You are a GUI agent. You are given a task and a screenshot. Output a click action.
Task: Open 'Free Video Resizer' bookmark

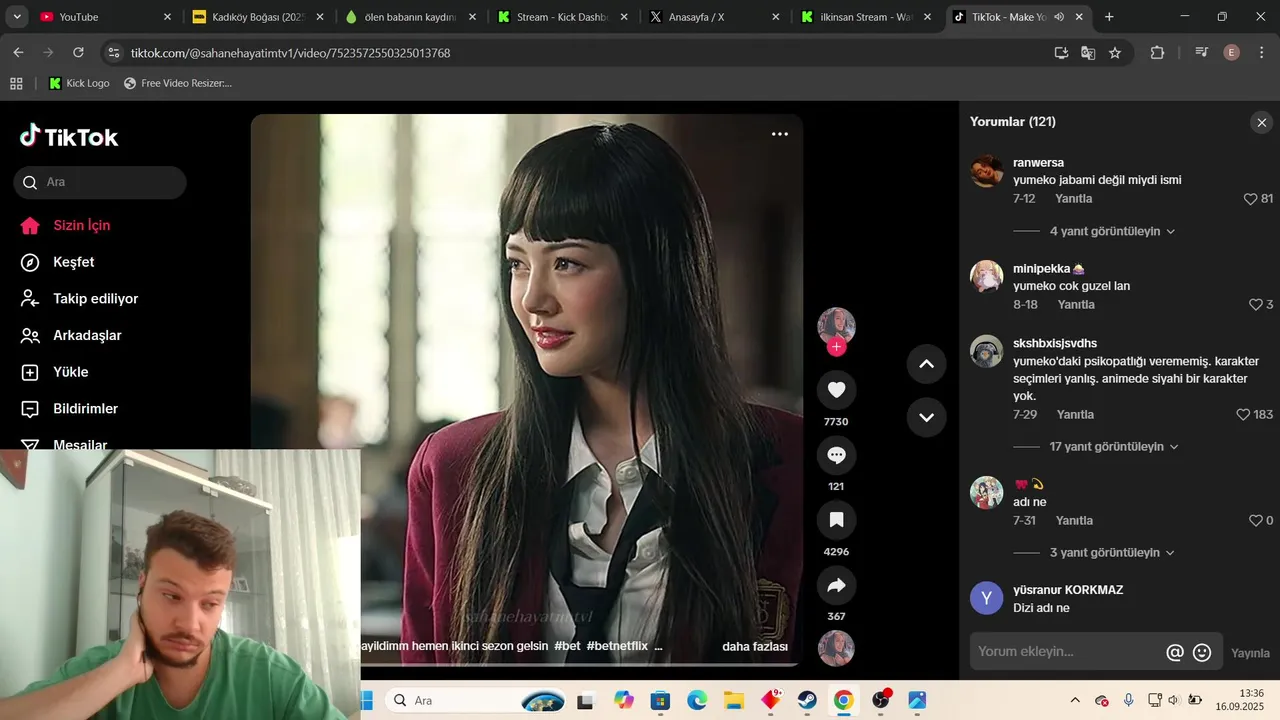177,83
